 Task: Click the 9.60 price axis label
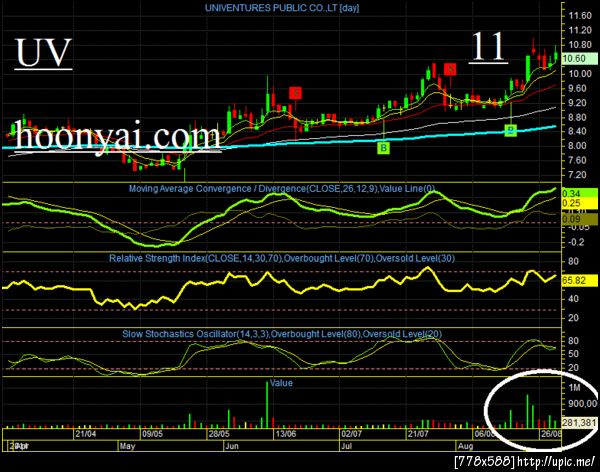coord(578,88)
